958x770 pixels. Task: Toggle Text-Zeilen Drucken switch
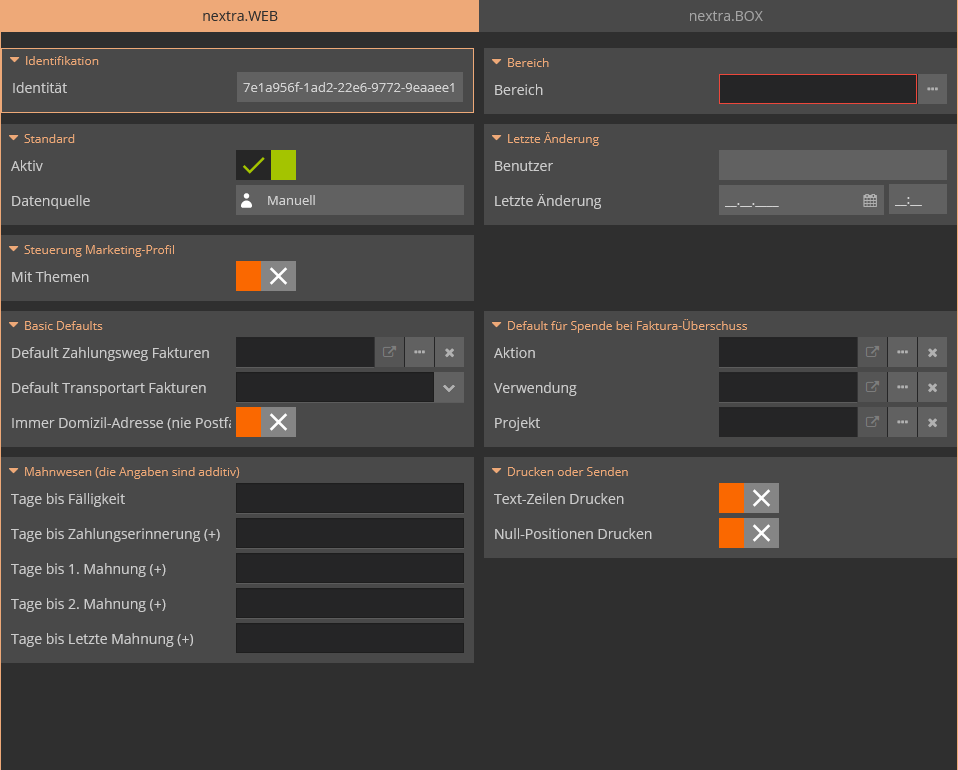pyautogui.click(x=748, y=499)
